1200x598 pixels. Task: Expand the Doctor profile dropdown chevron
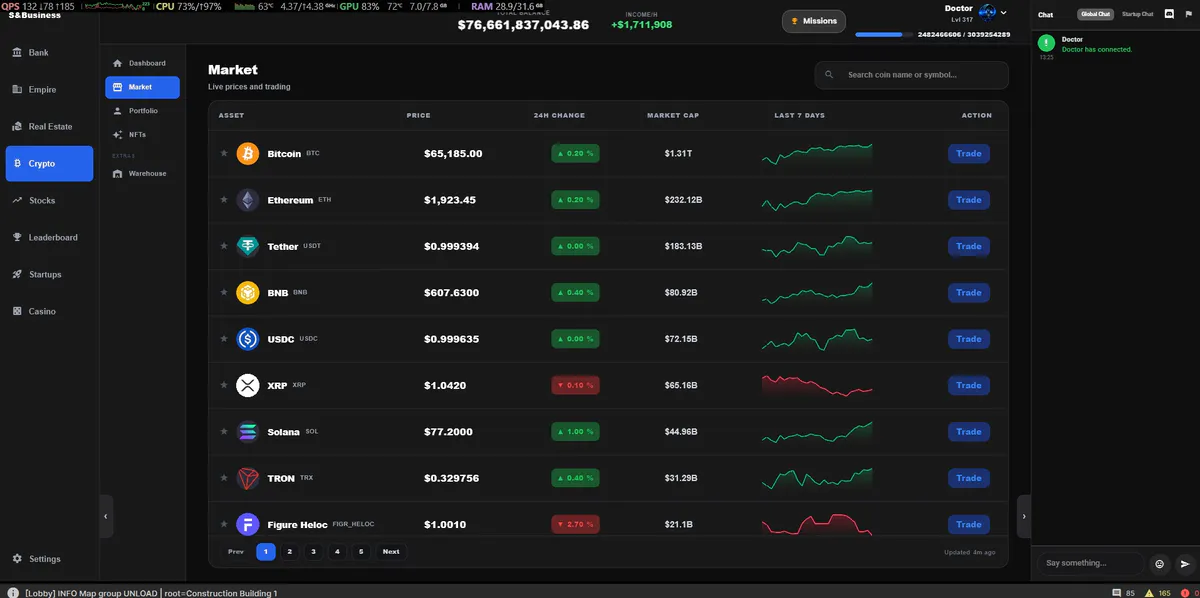1004,13
